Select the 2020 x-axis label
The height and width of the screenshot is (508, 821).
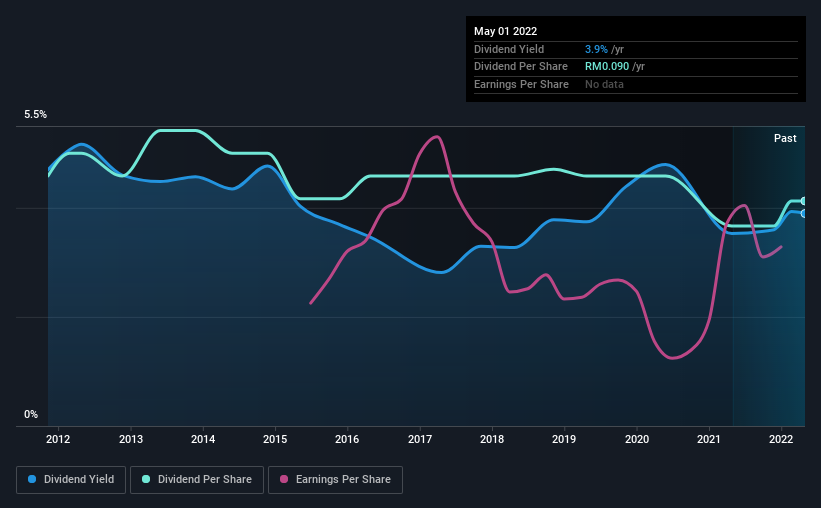point(637,439)
